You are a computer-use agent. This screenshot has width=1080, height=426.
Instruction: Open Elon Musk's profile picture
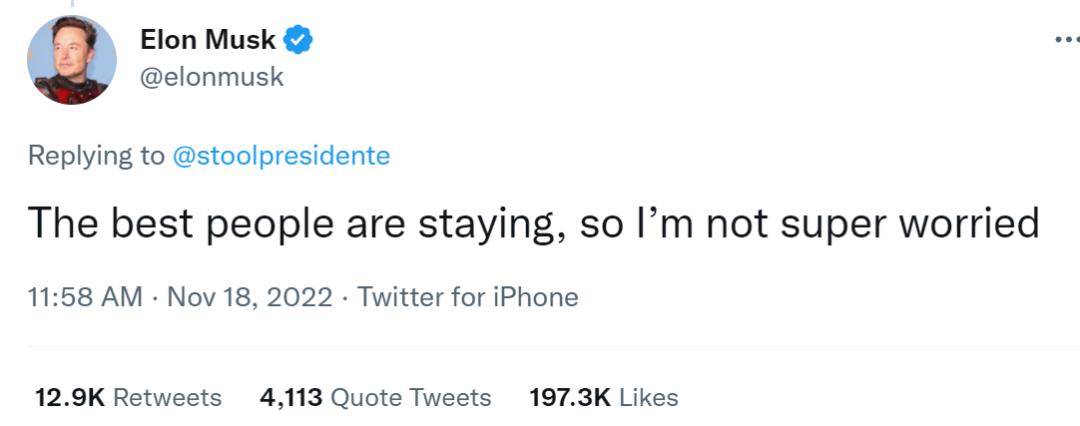tap(71, 61)
